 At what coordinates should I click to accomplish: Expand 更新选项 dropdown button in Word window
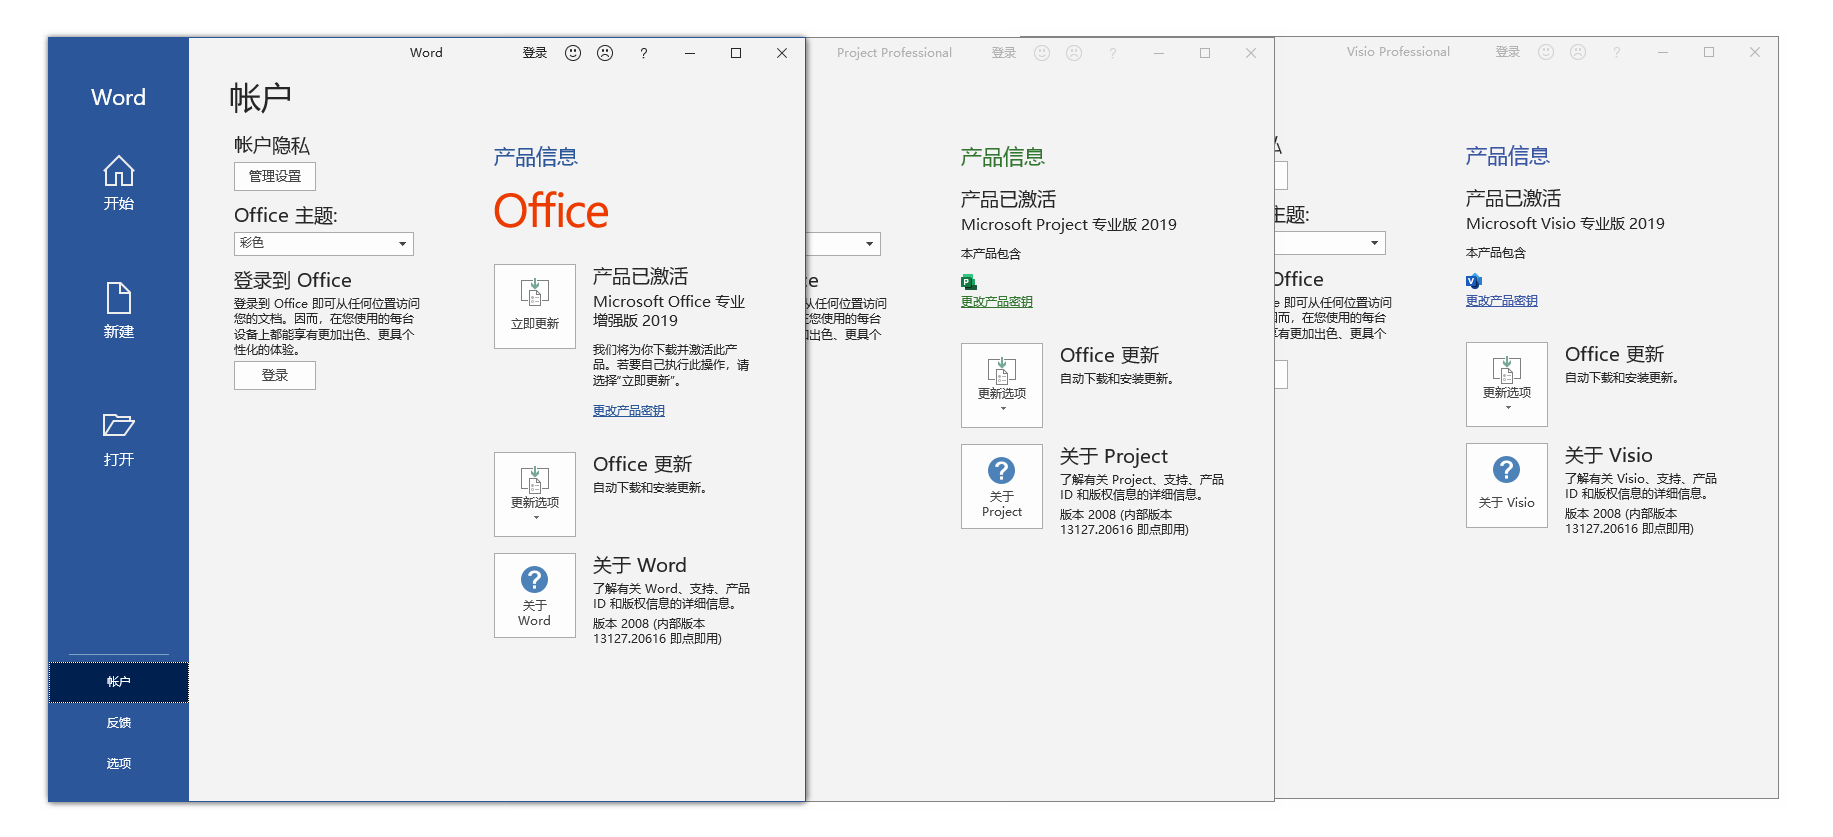coord(535,494)
